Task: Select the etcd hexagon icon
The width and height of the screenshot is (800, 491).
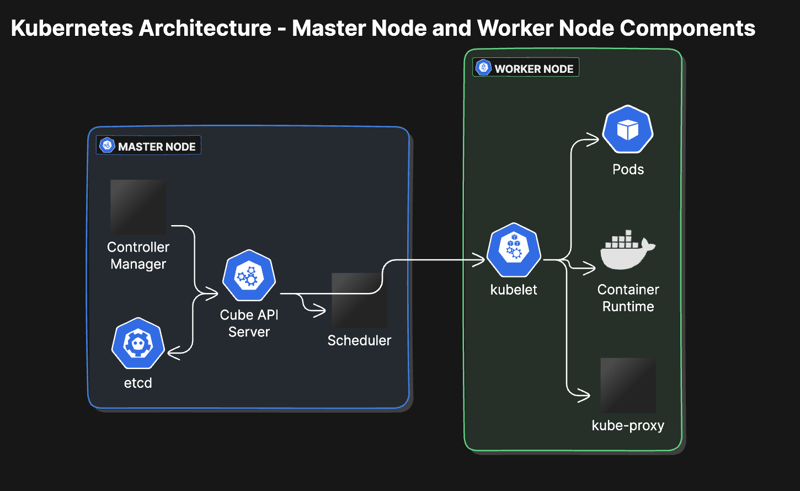Action: pos(138,343)
